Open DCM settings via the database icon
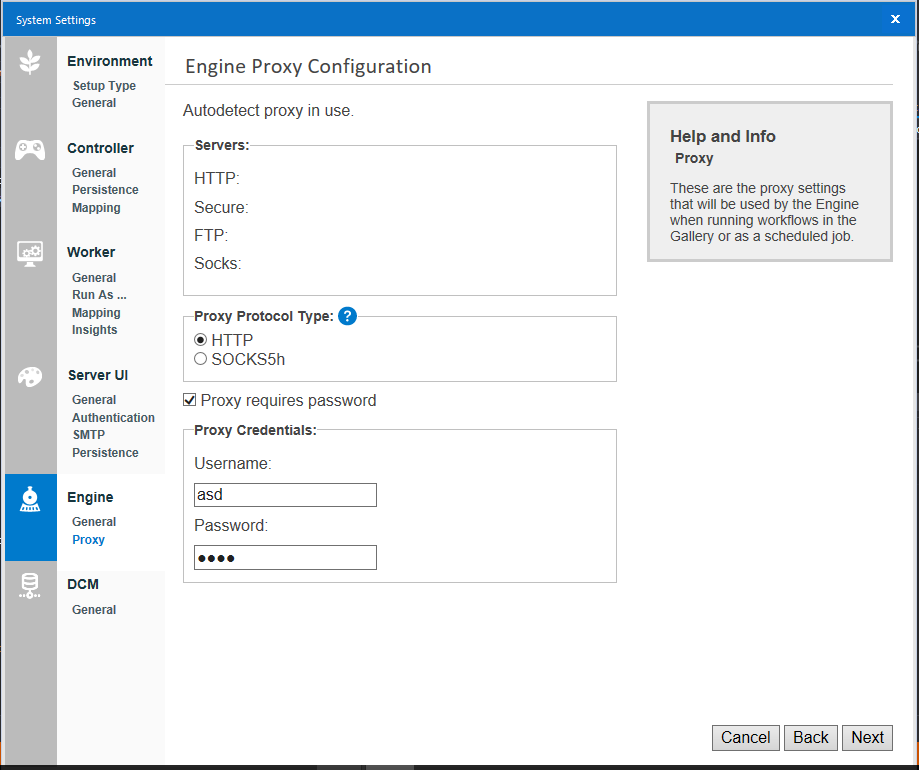Image resolution: width=919 pixels, height=770 pixels. pos(30,587)
